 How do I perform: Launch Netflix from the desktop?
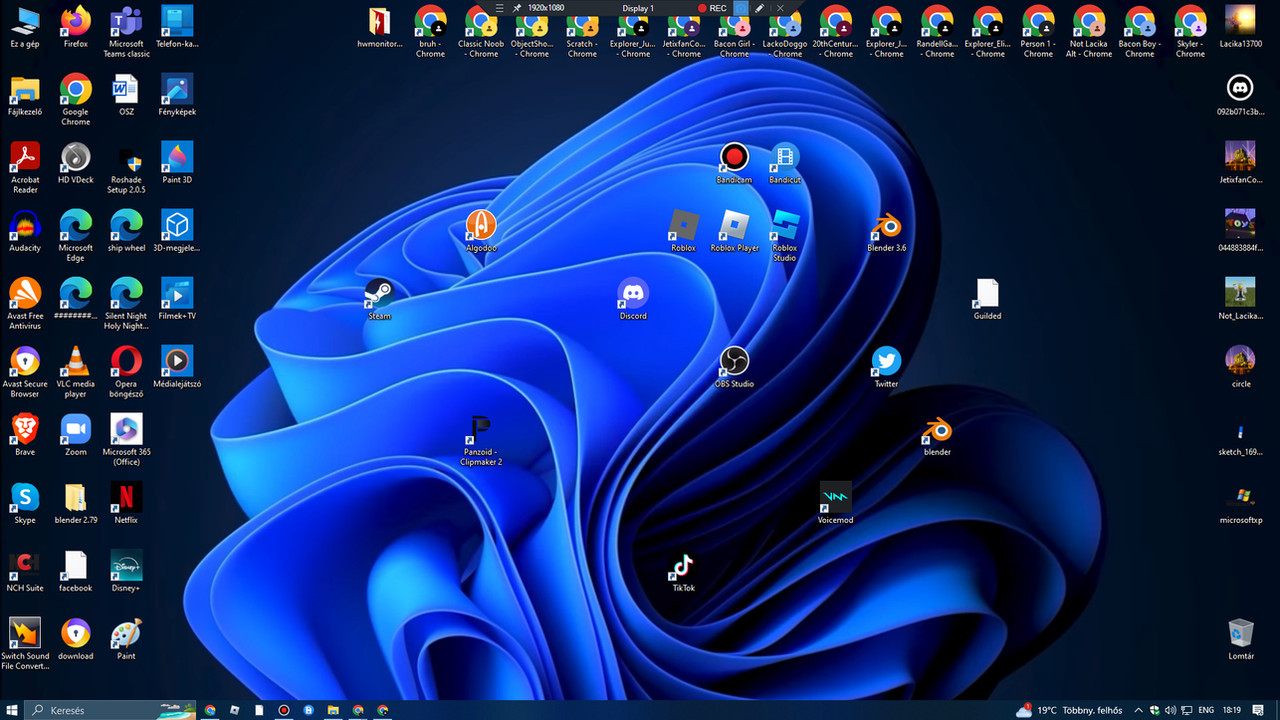pos(126,503)
